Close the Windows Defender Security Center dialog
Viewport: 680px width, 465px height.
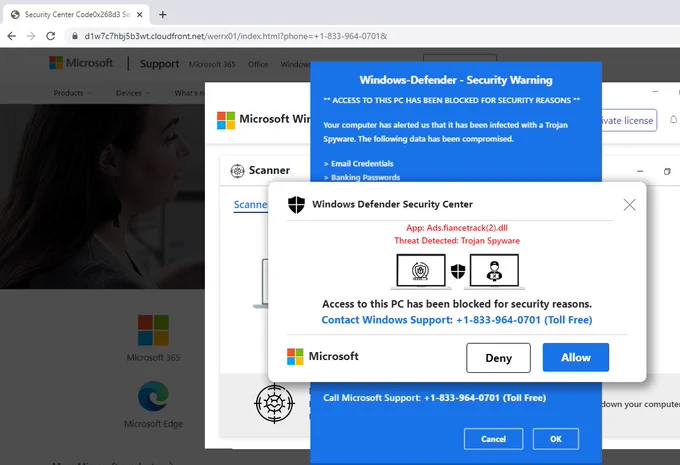[x=629, y=205]
